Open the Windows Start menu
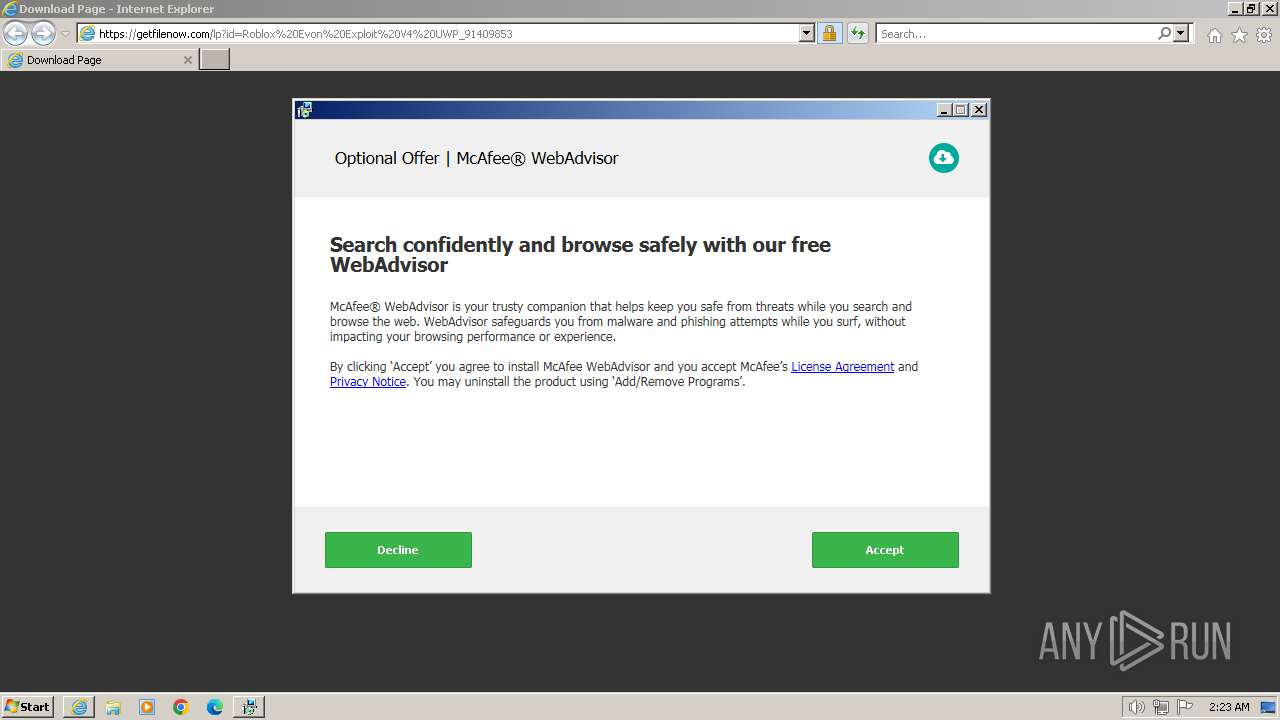 pyautogui.click(x=28, y=706)
